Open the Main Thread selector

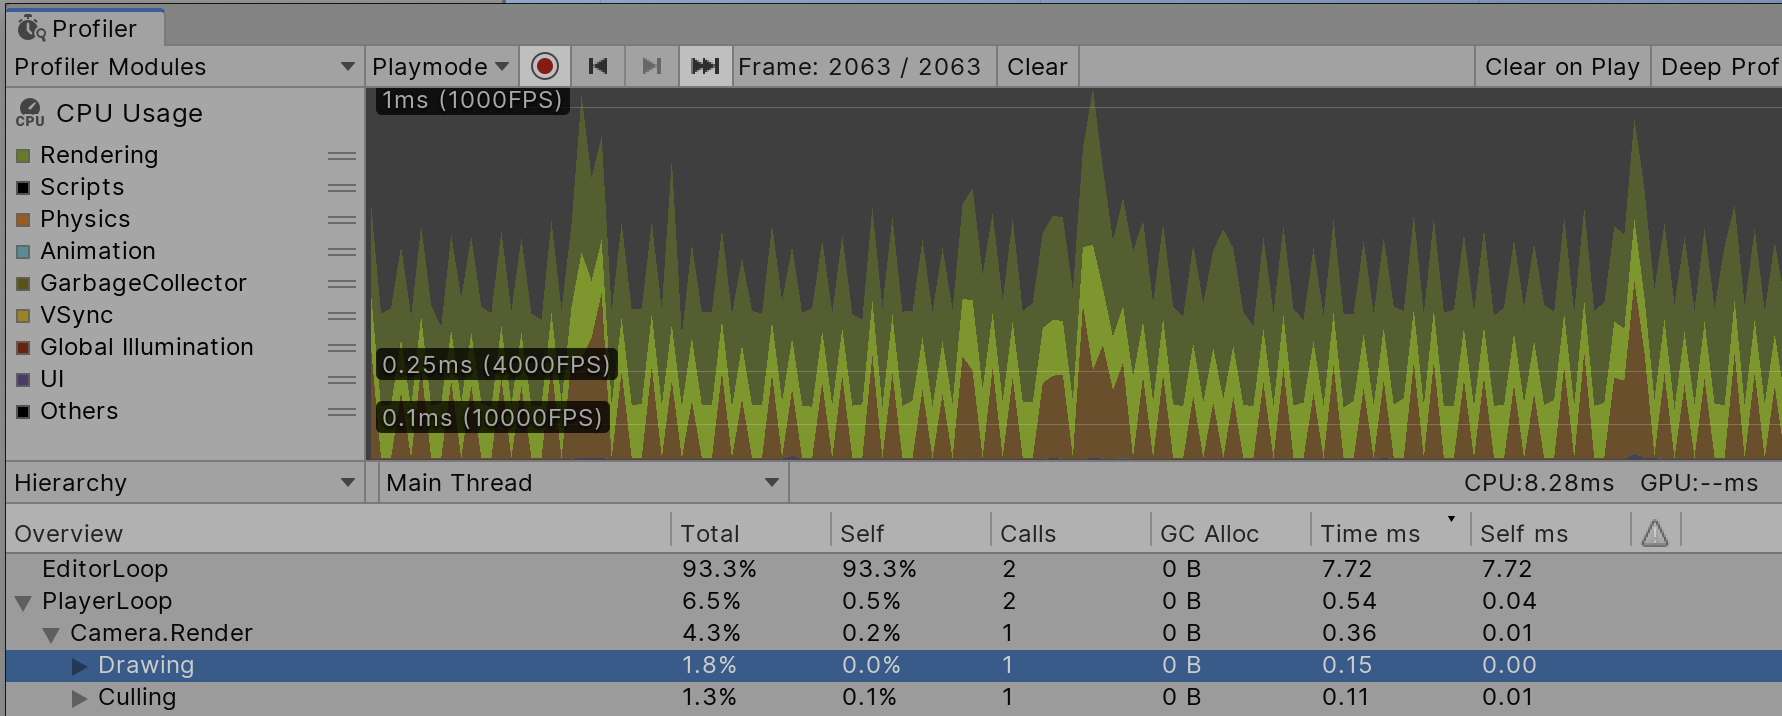583,483
